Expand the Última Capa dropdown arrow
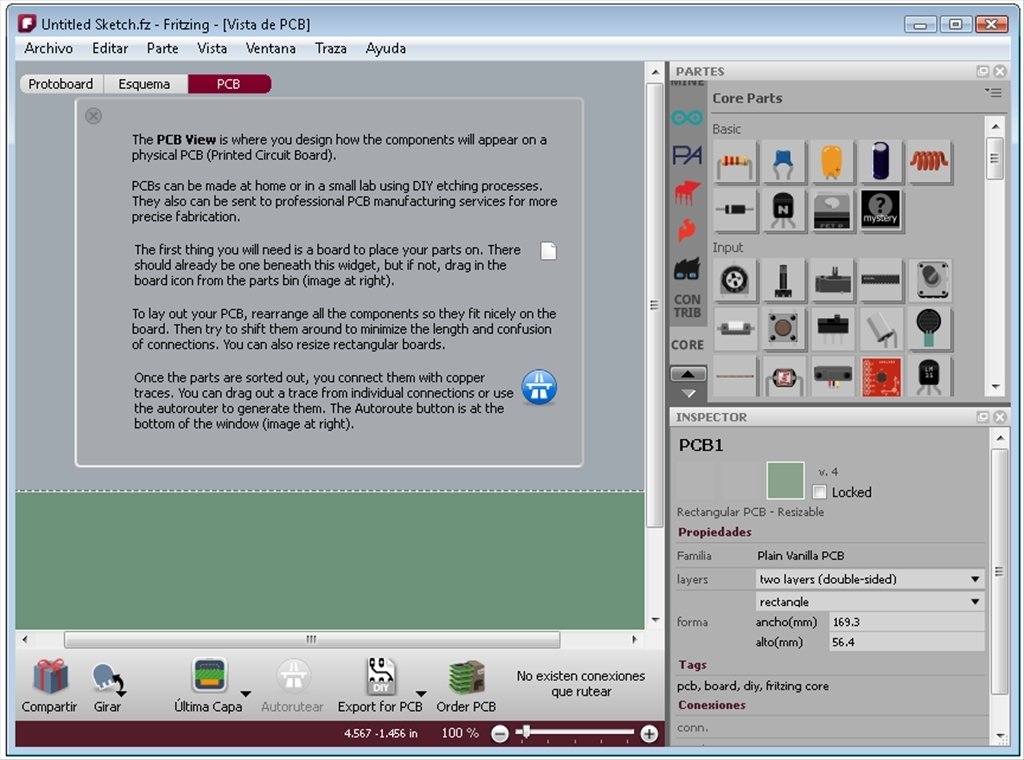Screen dimensions: 1024x760 click(246, 694)
